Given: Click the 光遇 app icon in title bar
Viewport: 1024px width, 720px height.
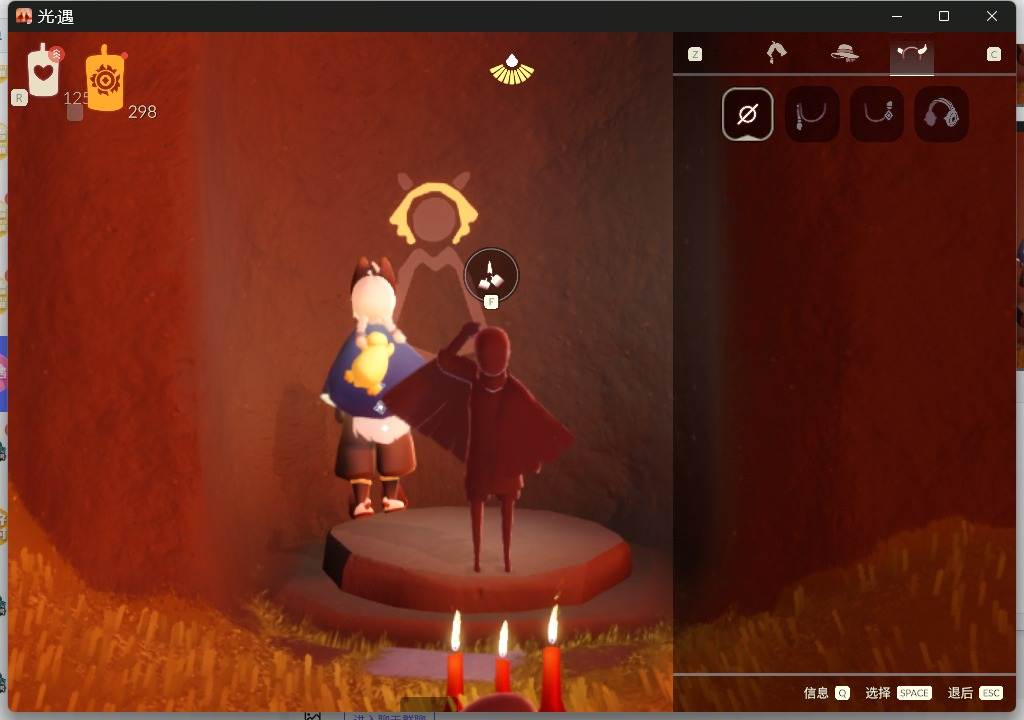Looking at the screenshot, I should click(24, 16).
